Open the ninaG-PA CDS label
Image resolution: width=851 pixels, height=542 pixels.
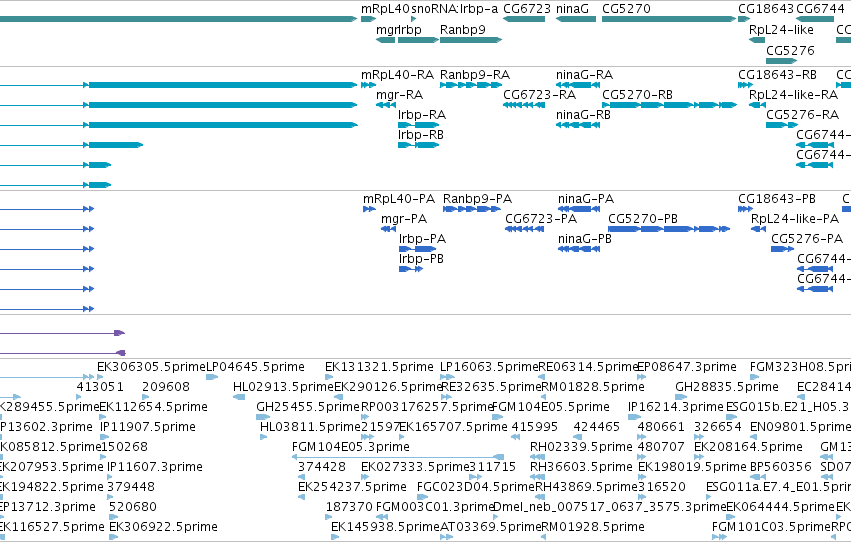[586, 199]
